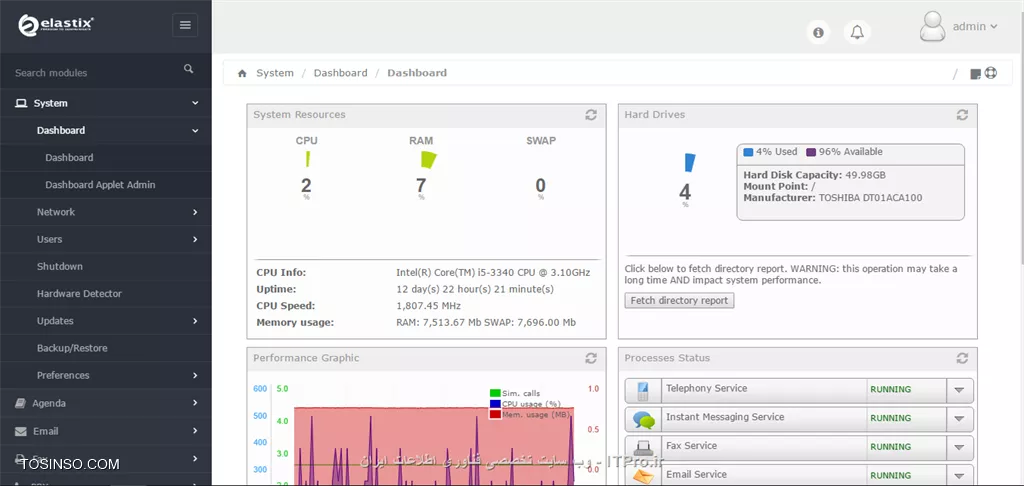
Task: Open the info icon in top bar
Action: pyautogui.click(x=818, y=32)
